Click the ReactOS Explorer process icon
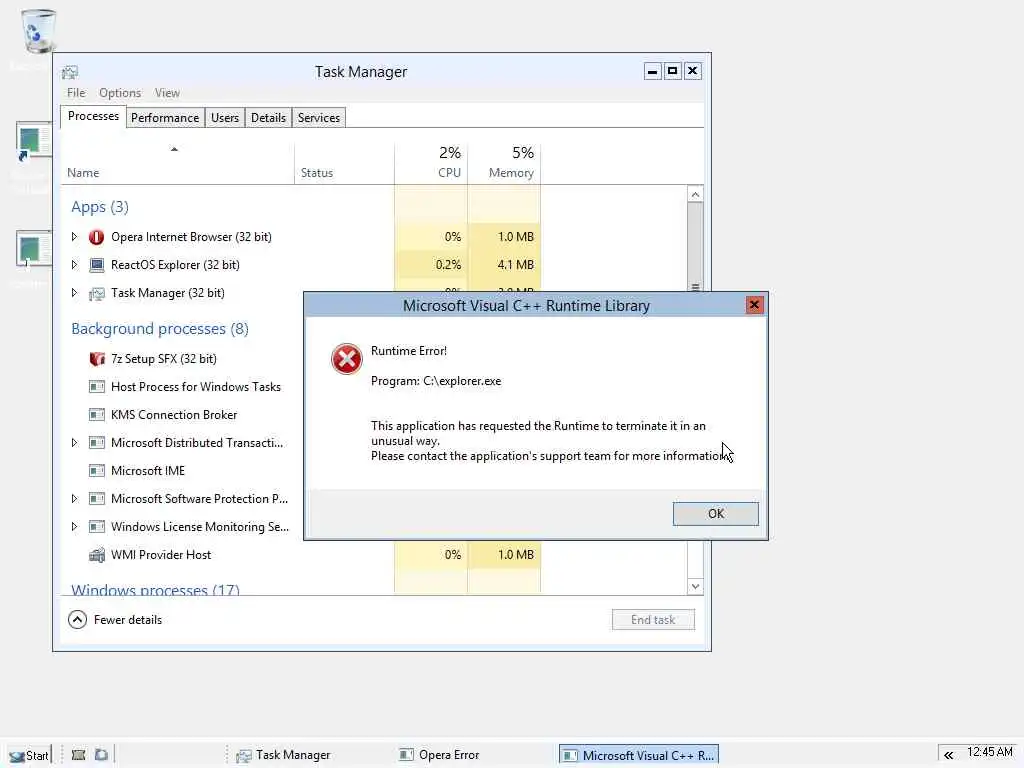This screenshot has width=1024, height=768. click(96, 265)
